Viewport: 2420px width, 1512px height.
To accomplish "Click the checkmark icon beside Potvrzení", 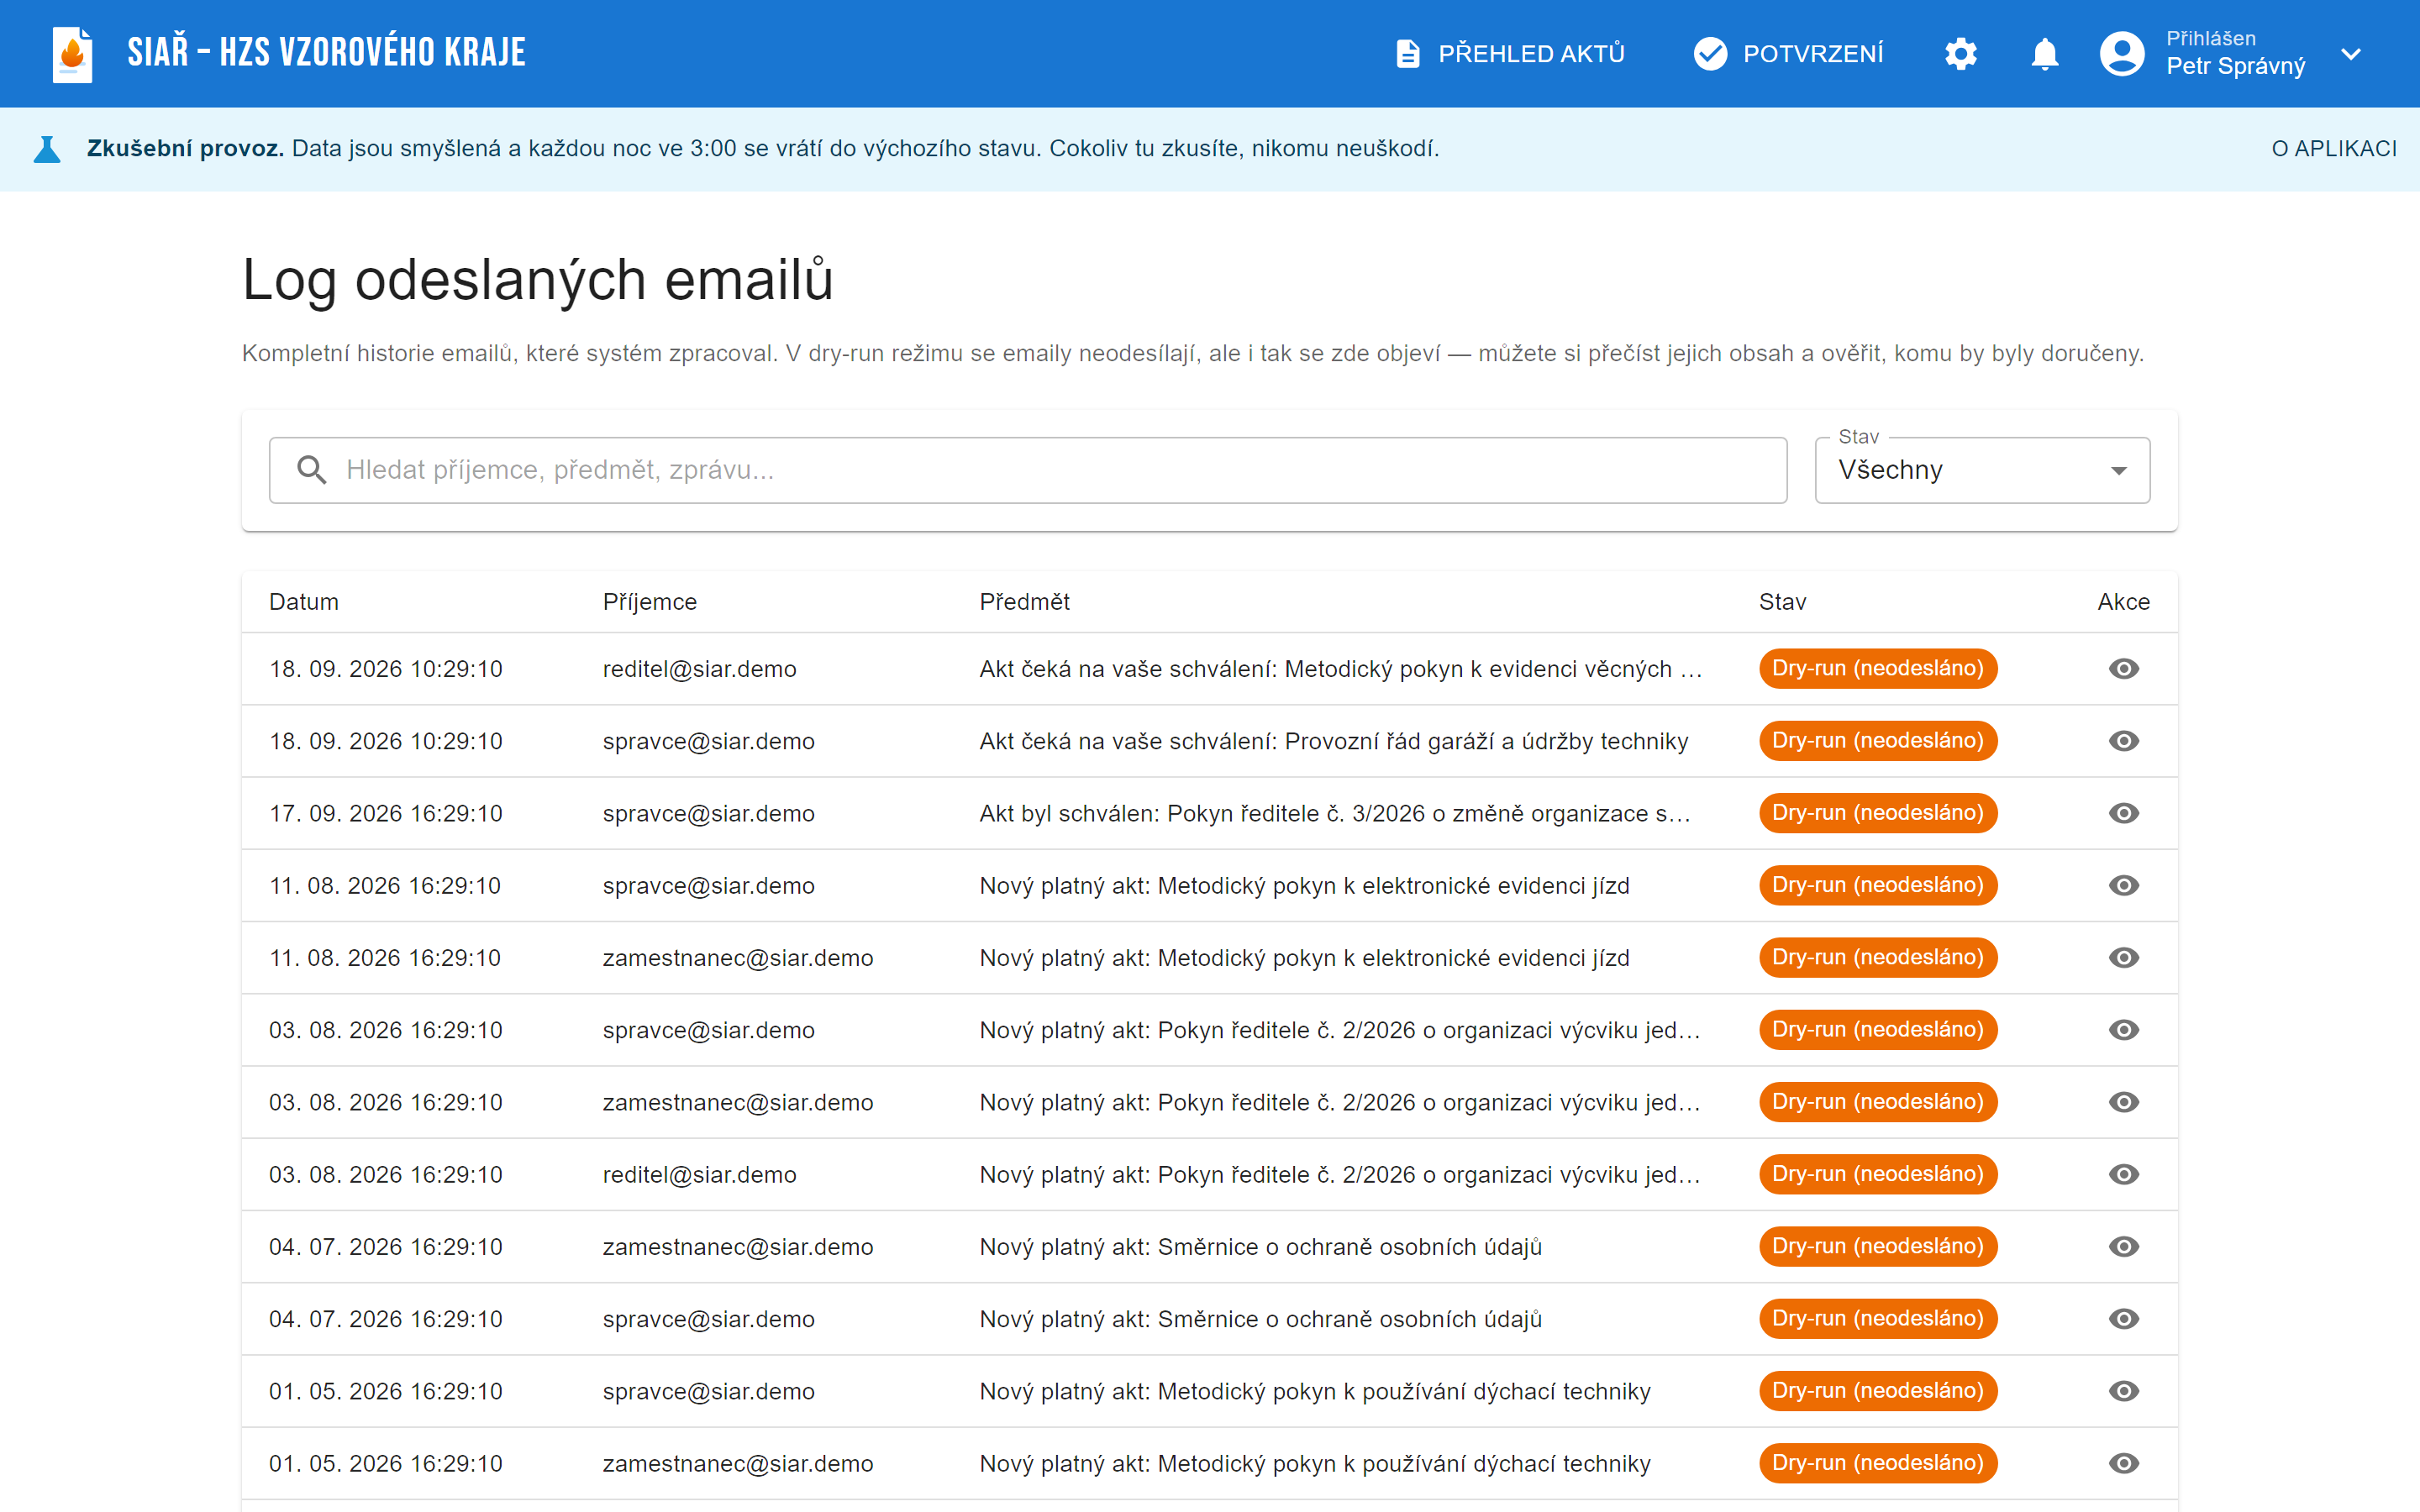I will coord(1711,54).
